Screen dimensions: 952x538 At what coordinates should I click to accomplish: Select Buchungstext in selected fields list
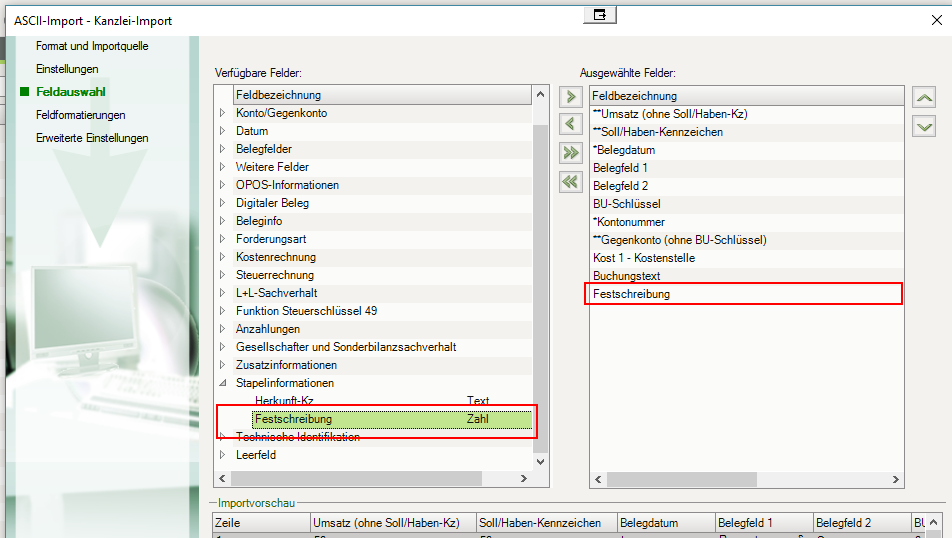coord(626,276)
